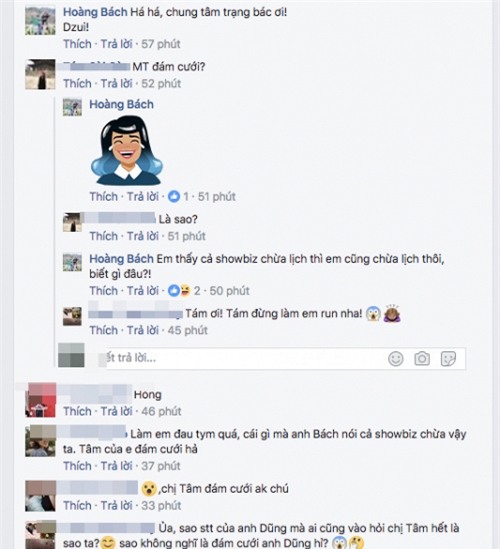This screenshot has width=500, height=549.
Task: Open Hoàng Bách profile from top comment
Action: click(95, 12)
